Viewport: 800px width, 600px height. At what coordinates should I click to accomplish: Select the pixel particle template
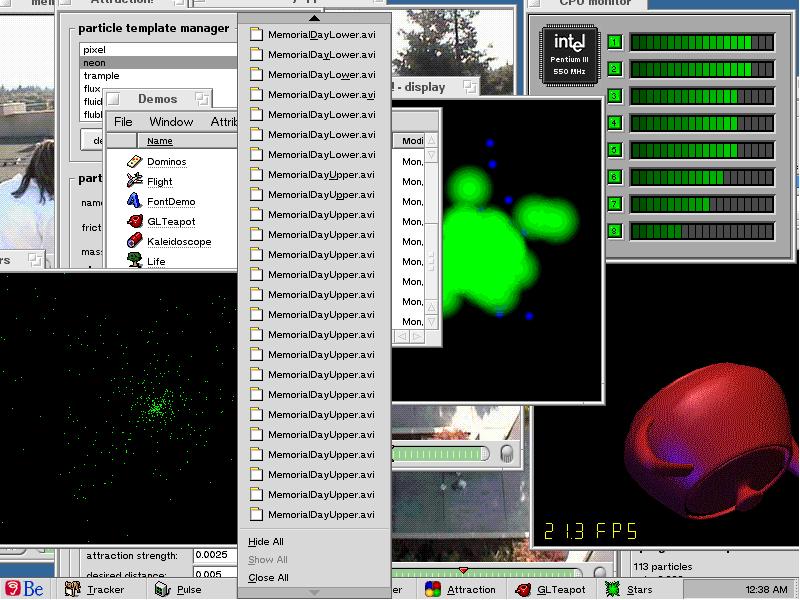pyautogui.click(x=95, y=49)
